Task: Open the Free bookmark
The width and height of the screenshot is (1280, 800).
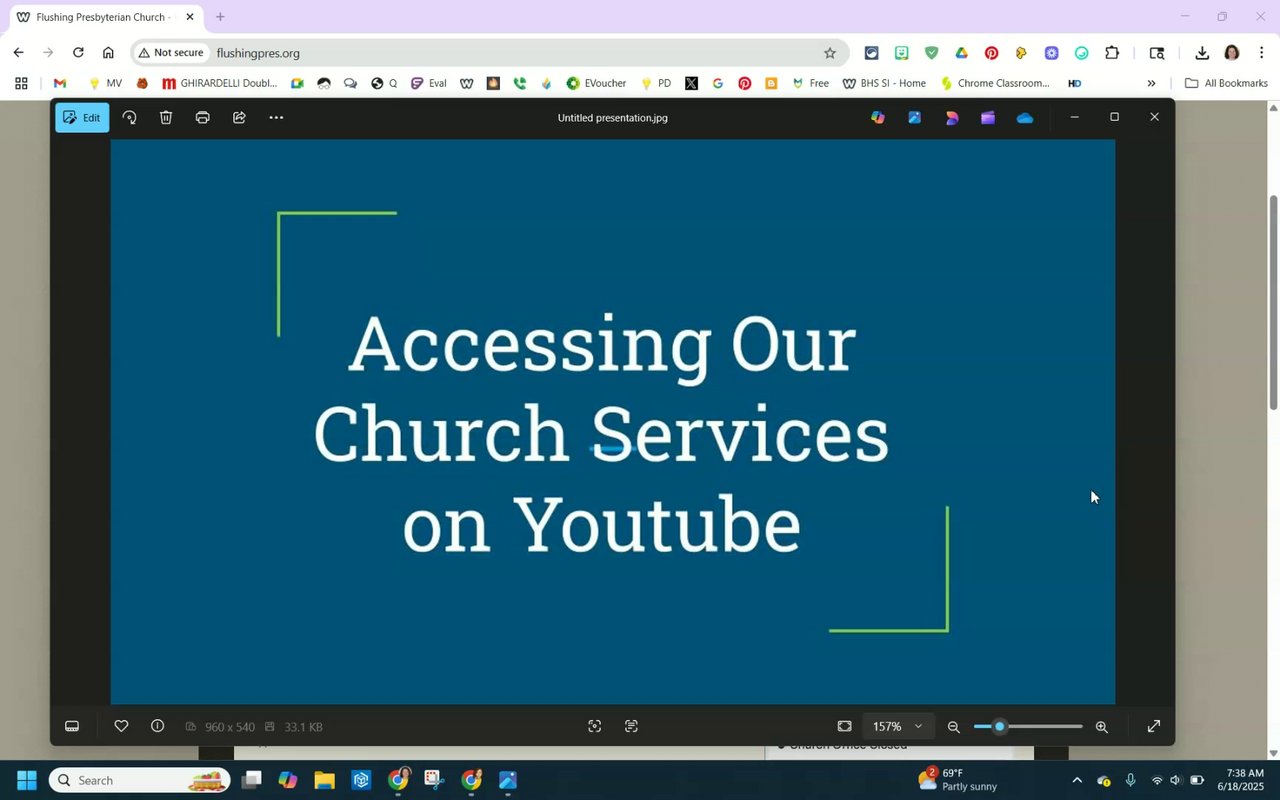Action: [810, 83]
